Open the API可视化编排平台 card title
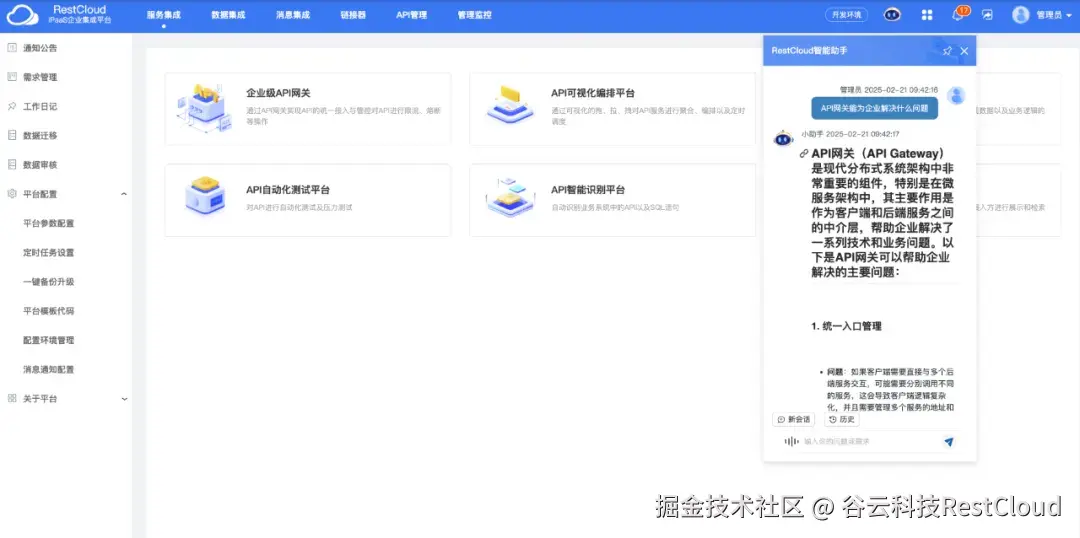Image resolution: width=1080 pixels, height=538 pixels. (x=593, y=93)
